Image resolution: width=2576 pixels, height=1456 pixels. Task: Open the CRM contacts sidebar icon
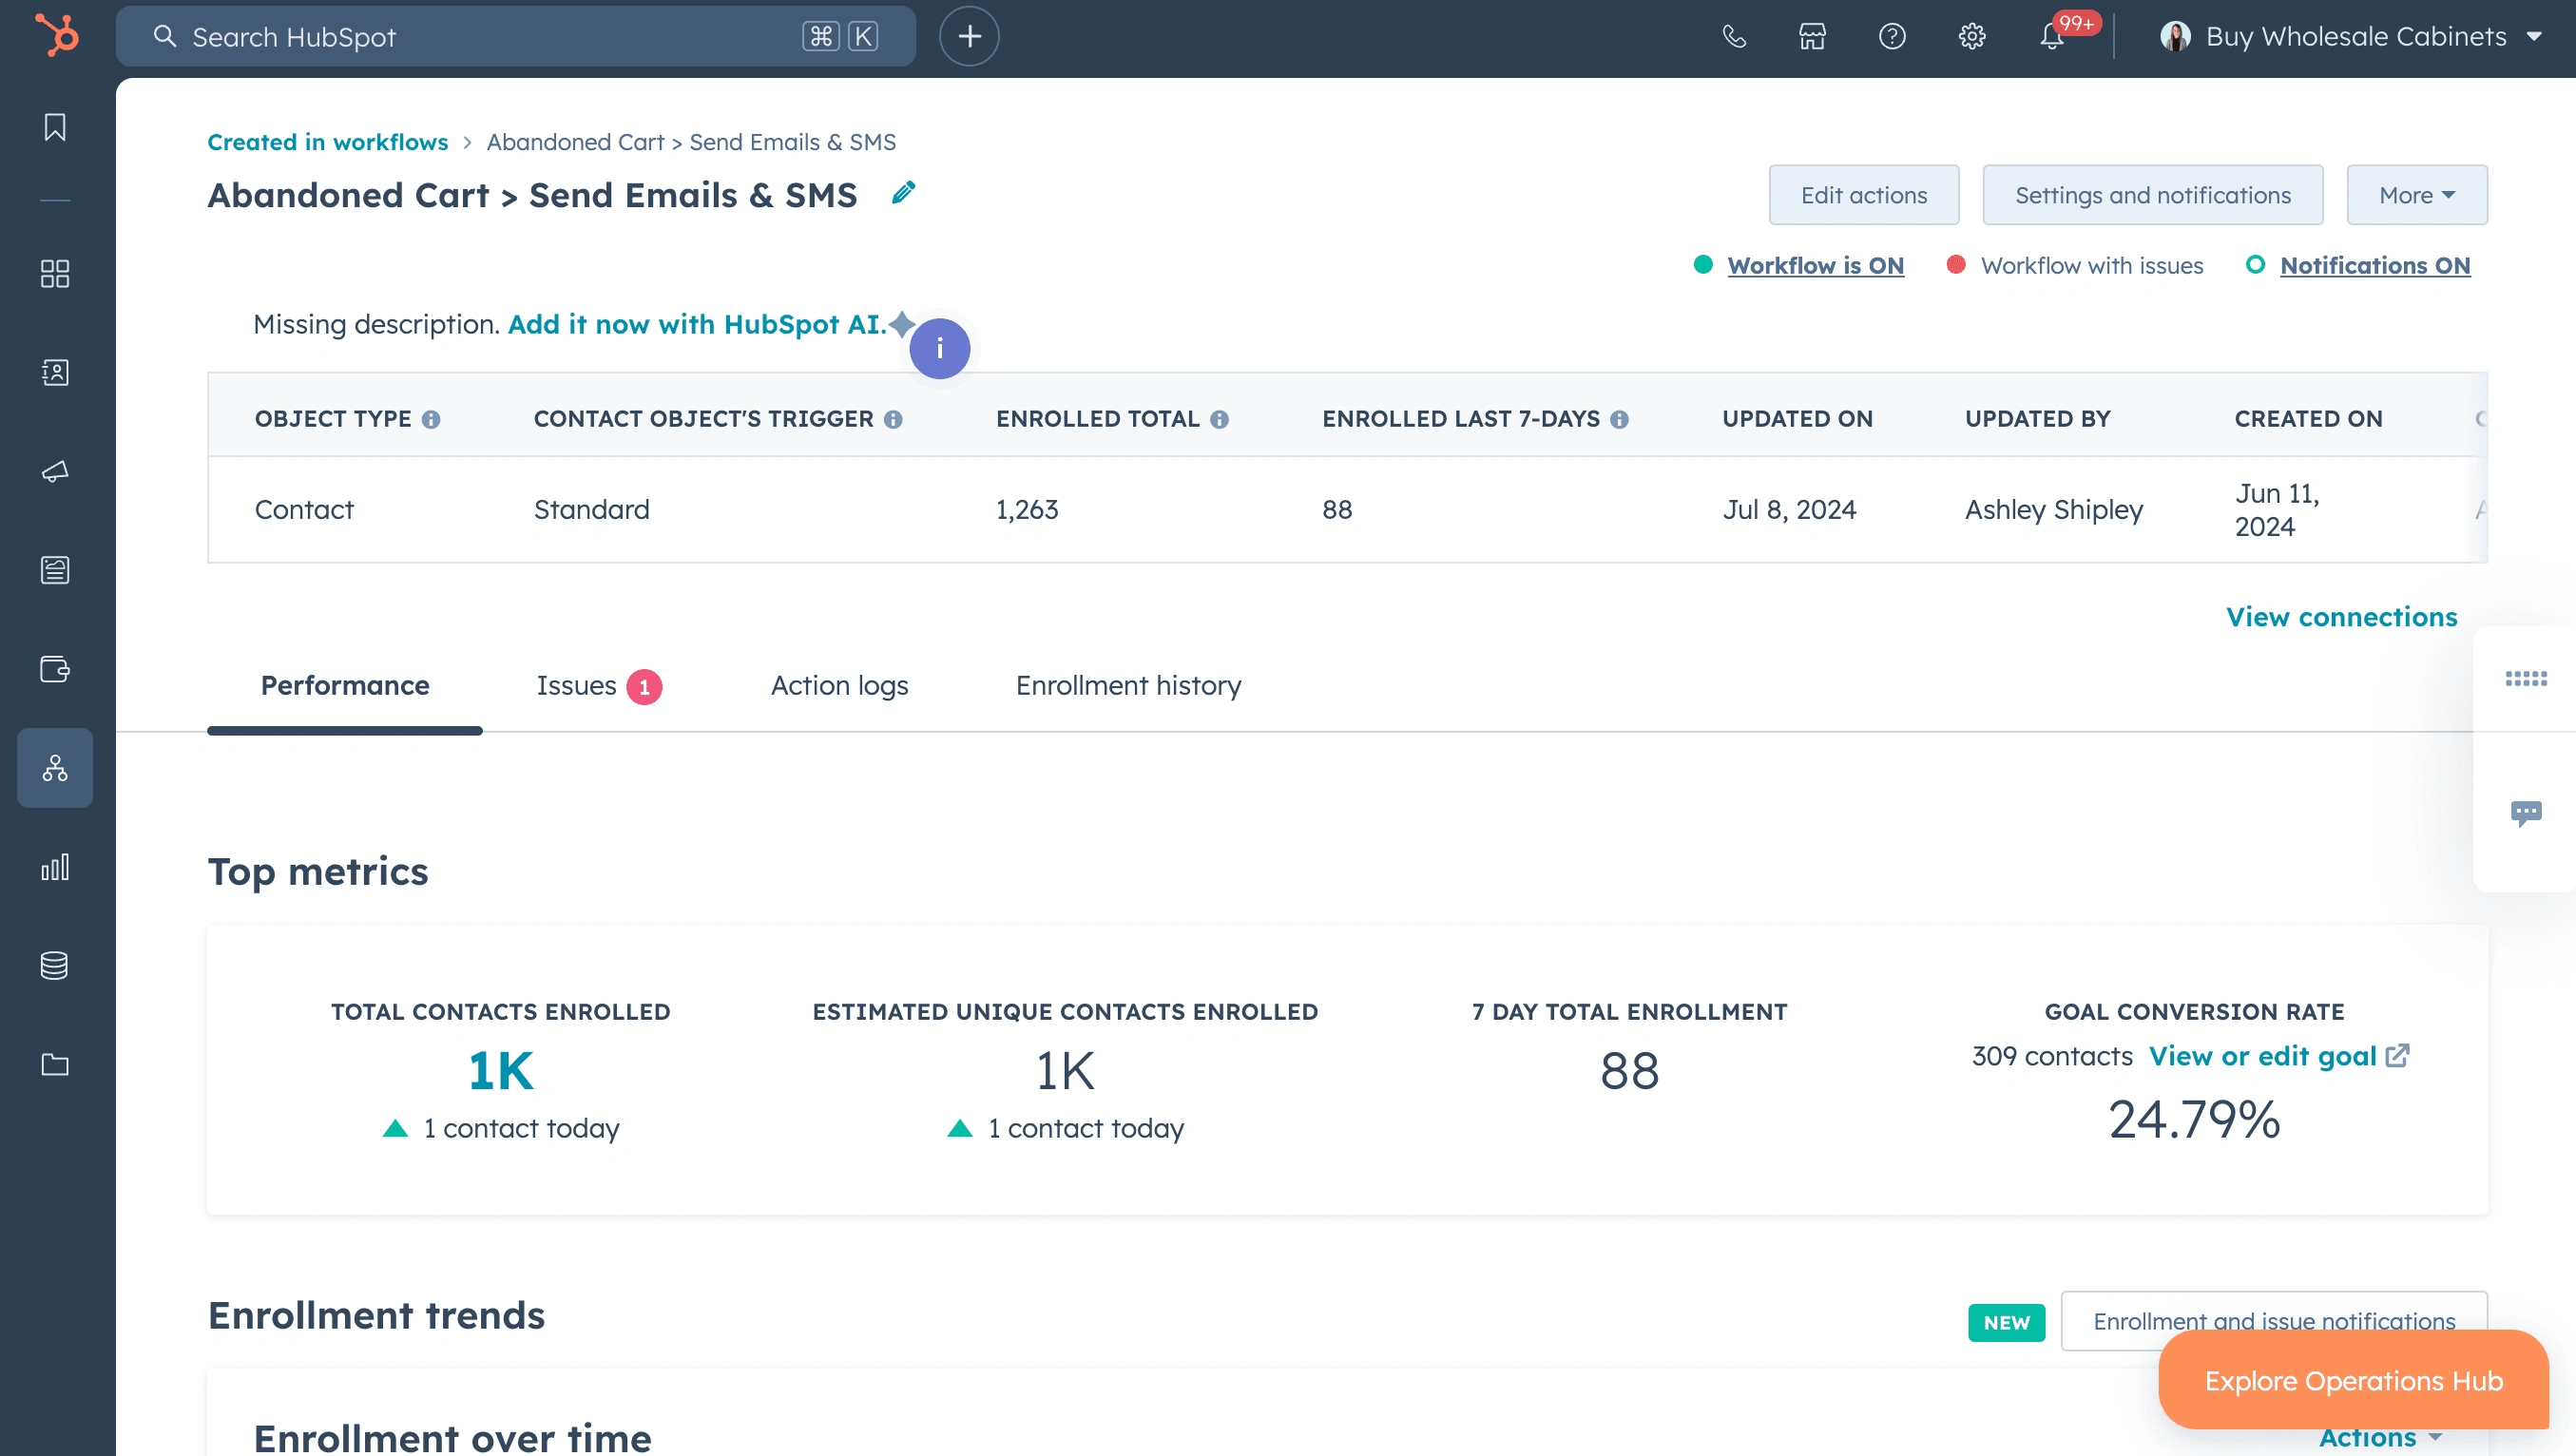55,372
